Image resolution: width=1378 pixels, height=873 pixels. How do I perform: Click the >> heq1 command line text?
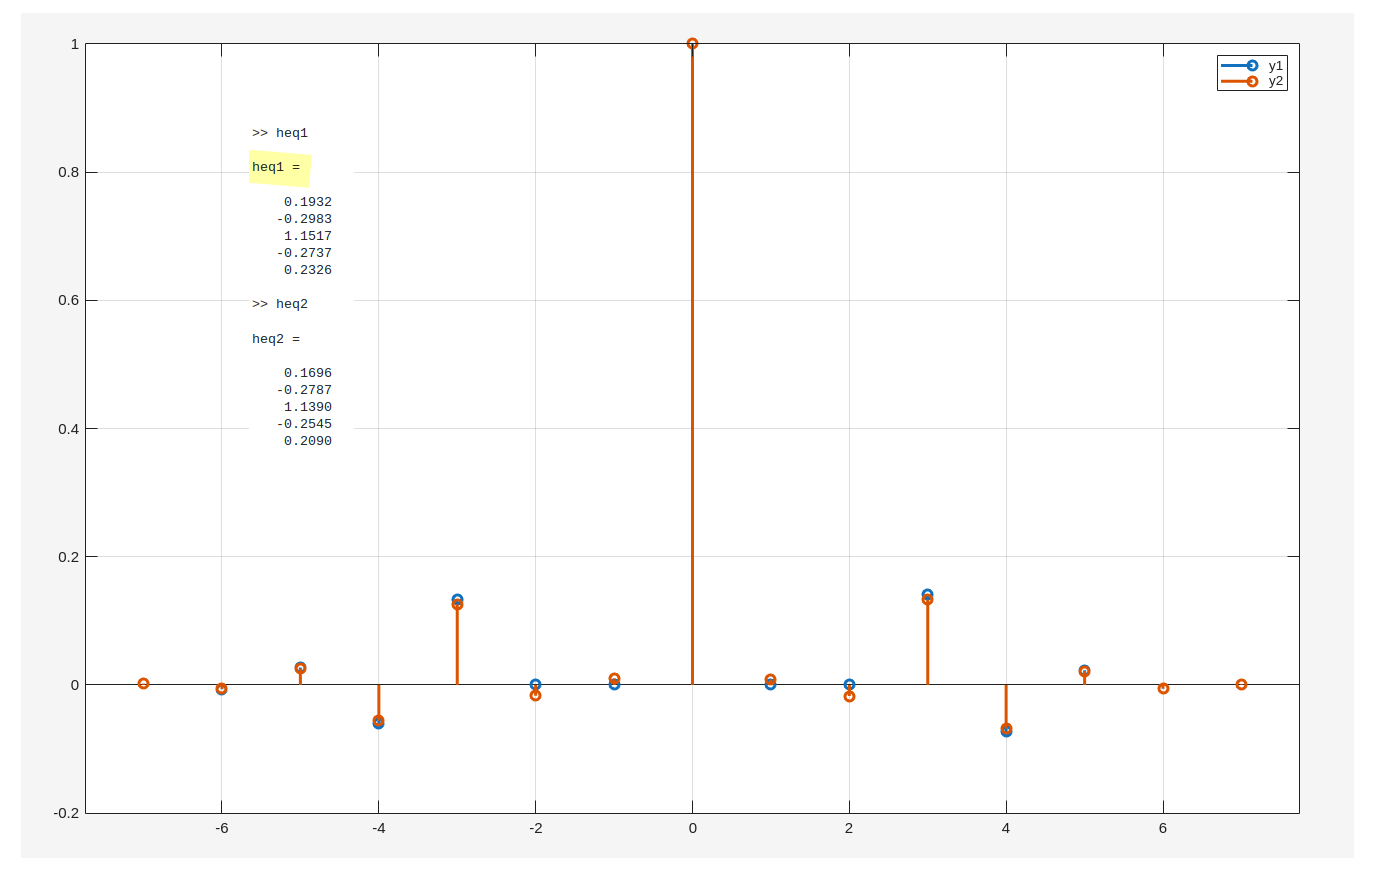point(280,133)
